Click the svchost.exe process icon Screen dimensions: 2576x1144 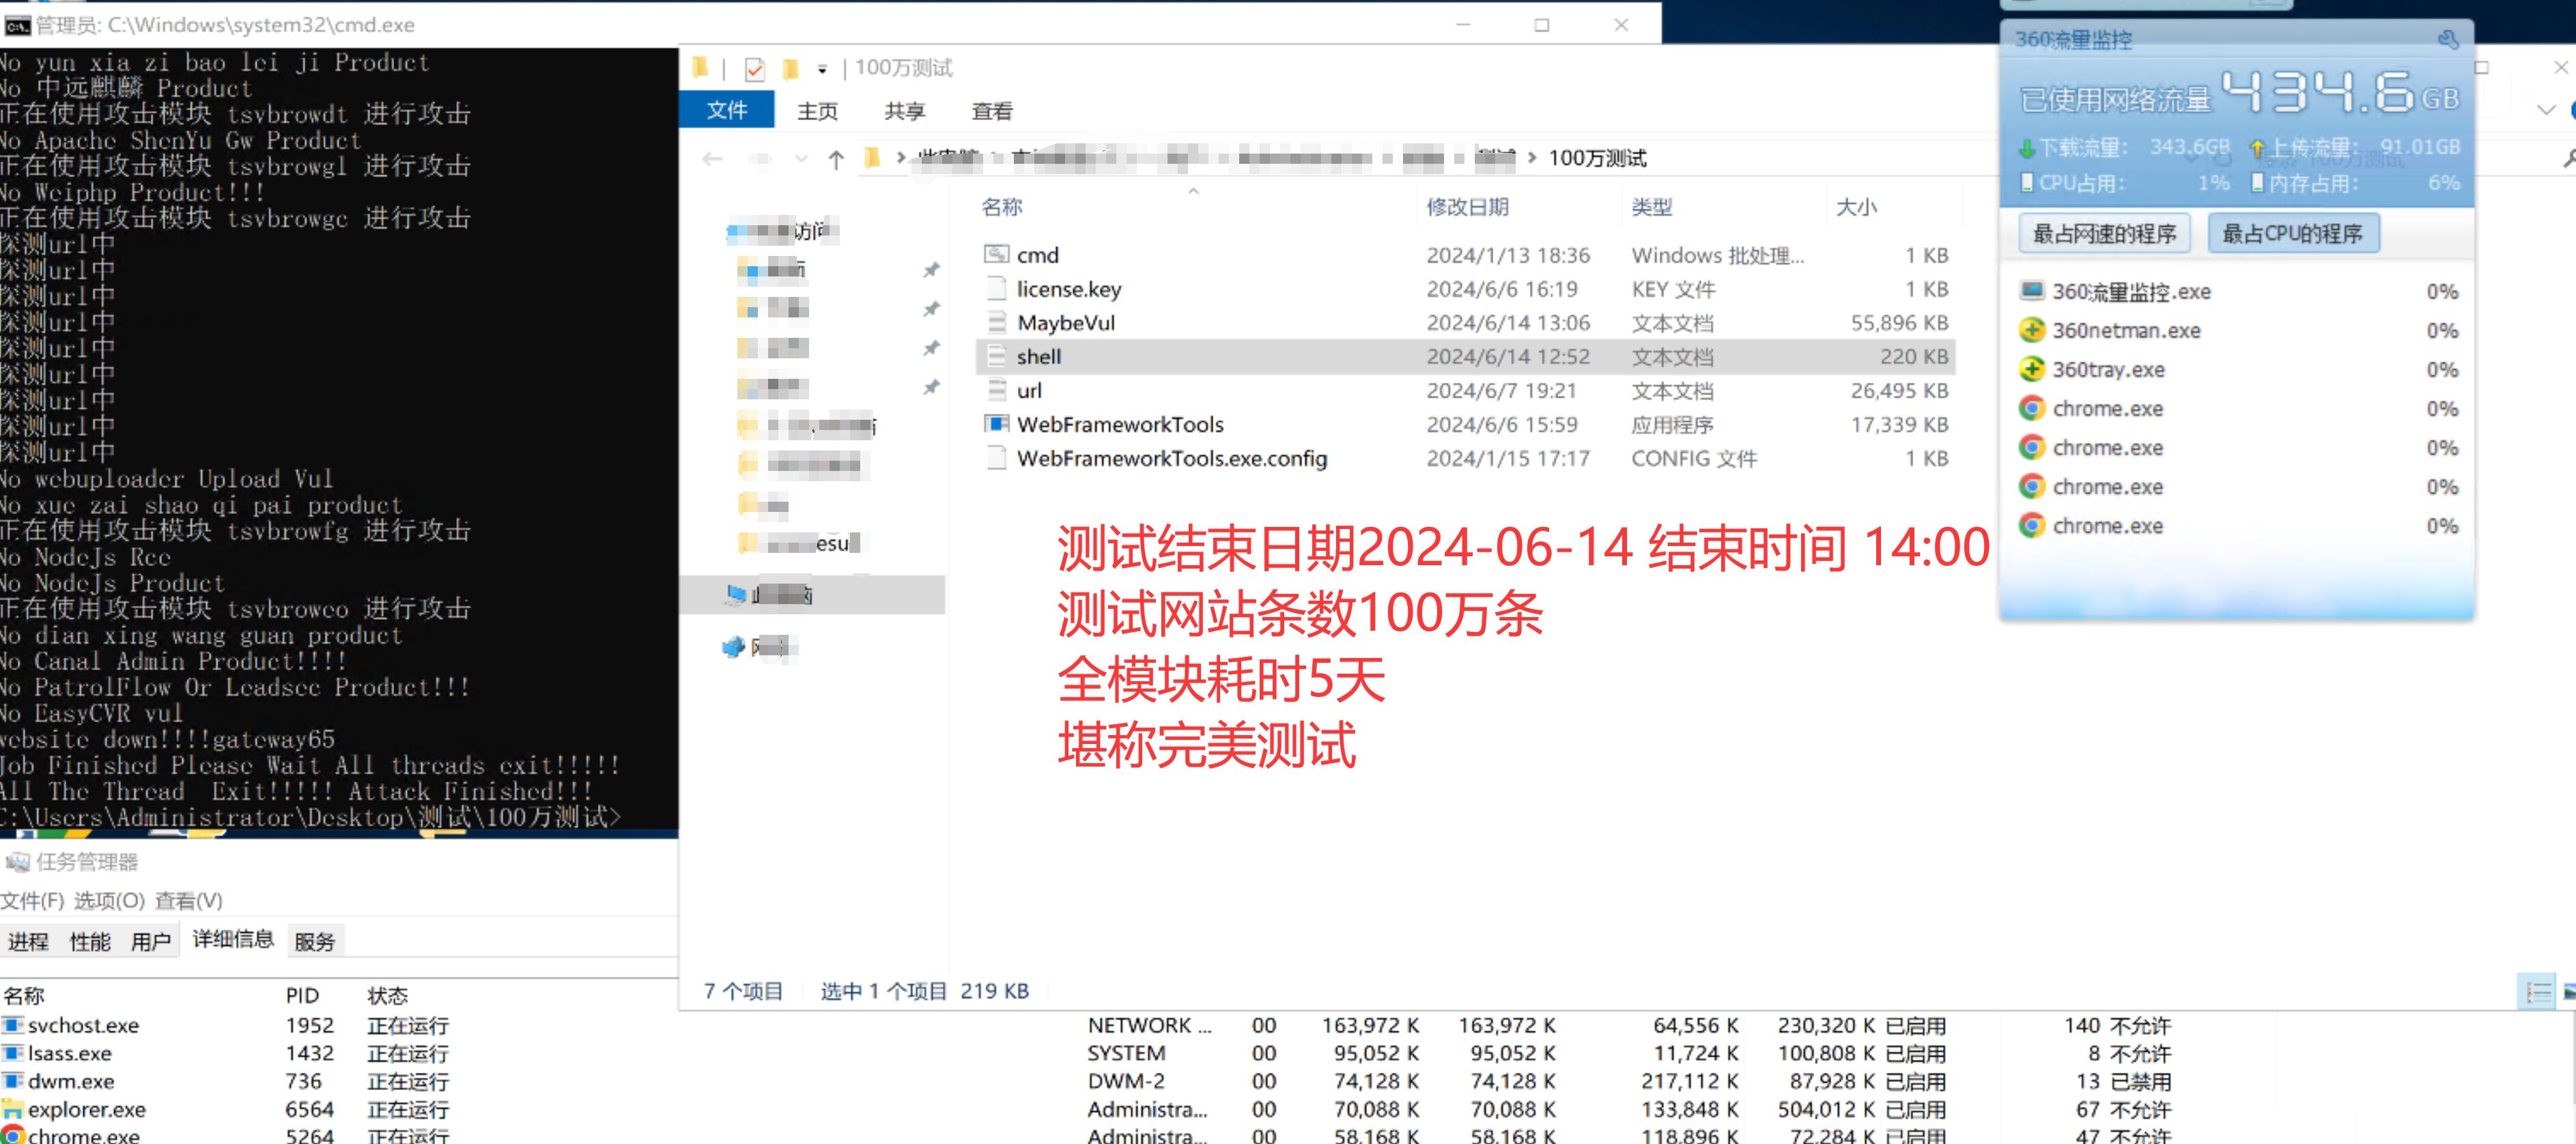pos(13,1025)
